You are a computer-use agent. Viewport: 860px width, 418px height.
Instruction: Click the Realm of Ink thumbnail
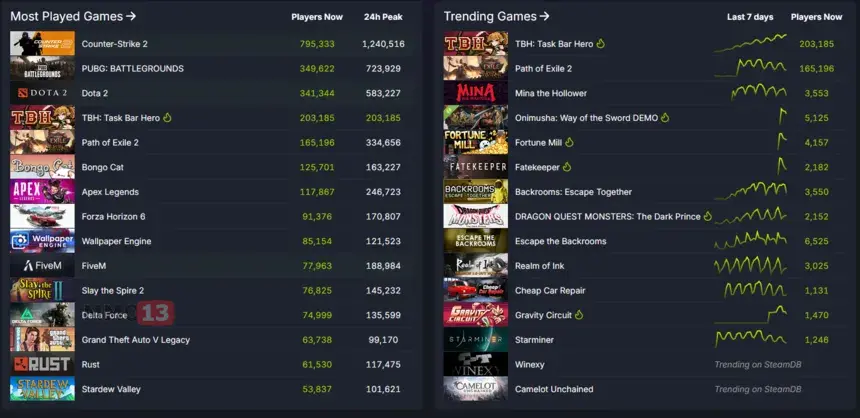(476, 266)
